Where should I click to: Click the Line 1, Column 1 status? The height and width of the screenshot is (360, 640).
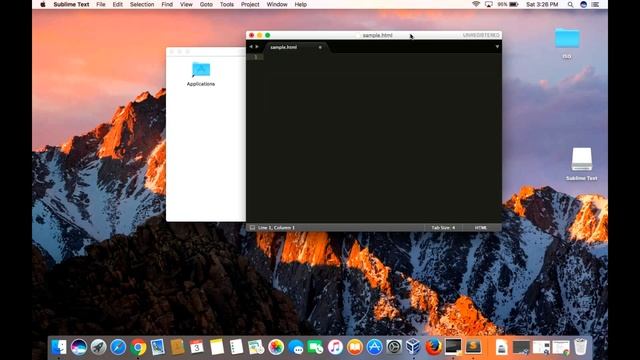276,228
